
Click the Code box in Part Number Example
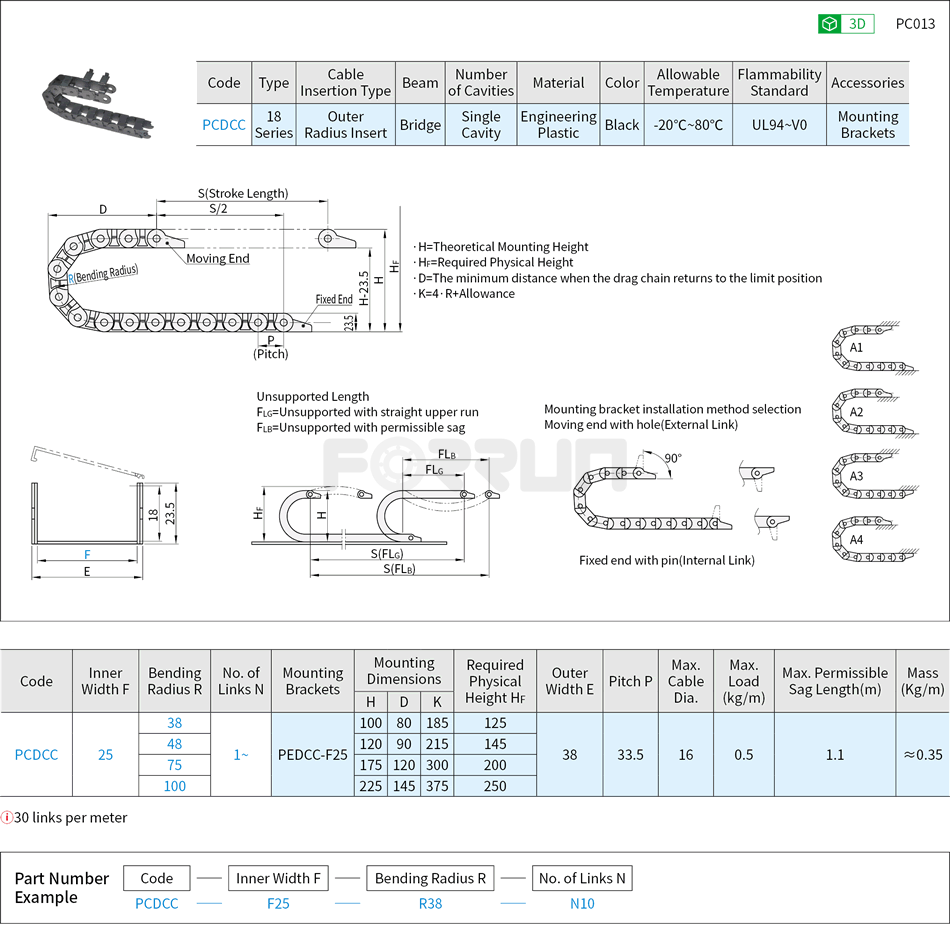coord(156,878)
